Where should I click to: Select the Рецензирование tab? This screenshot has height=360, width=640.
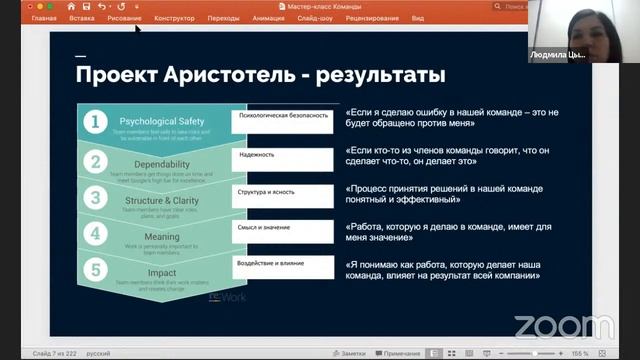[x=372, y=18]
